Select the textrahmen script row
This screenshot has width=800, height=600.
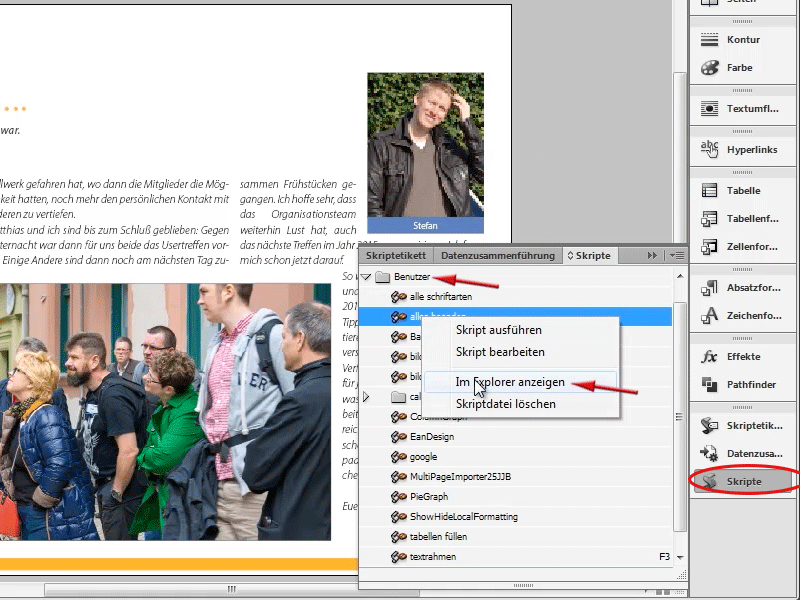[x=515, y=557]
